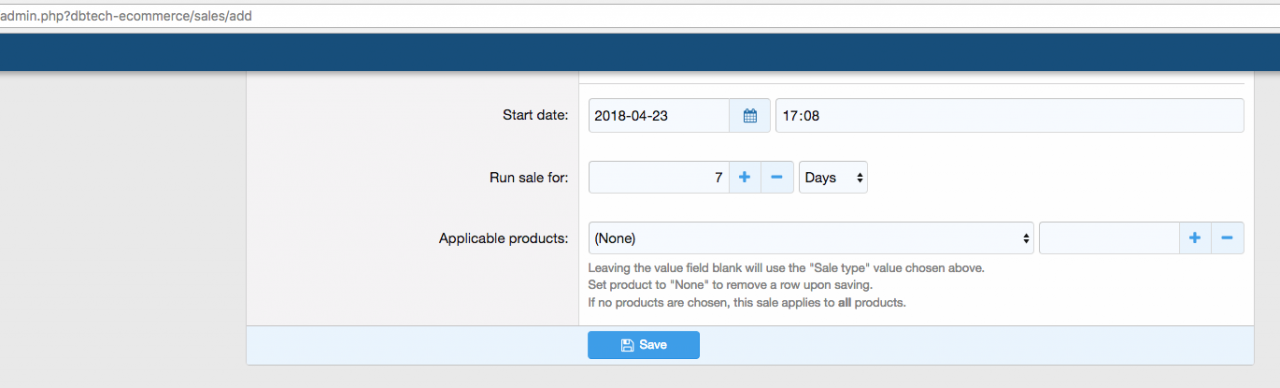Open the Start date calendar picker icon
This screenshot has height=388, width=1280.
tap(750, 116)
